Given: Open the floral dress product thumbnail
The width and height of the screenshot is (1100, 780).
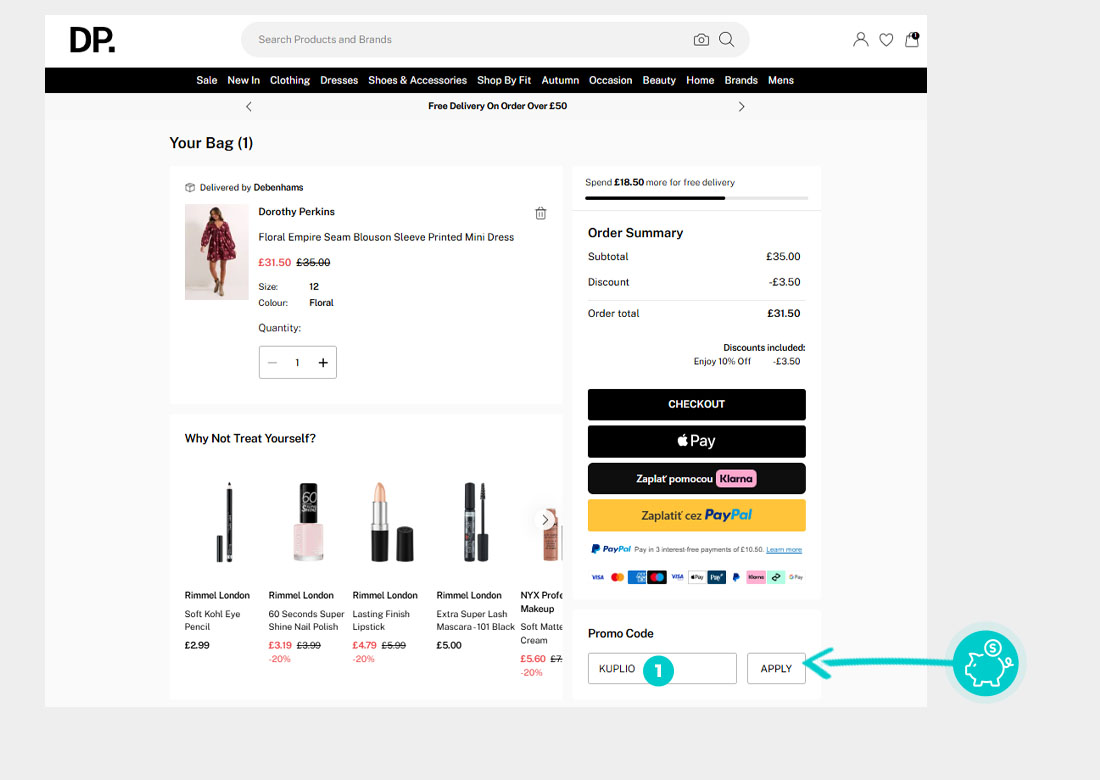Looking at the screenshot, I should 217,252.
